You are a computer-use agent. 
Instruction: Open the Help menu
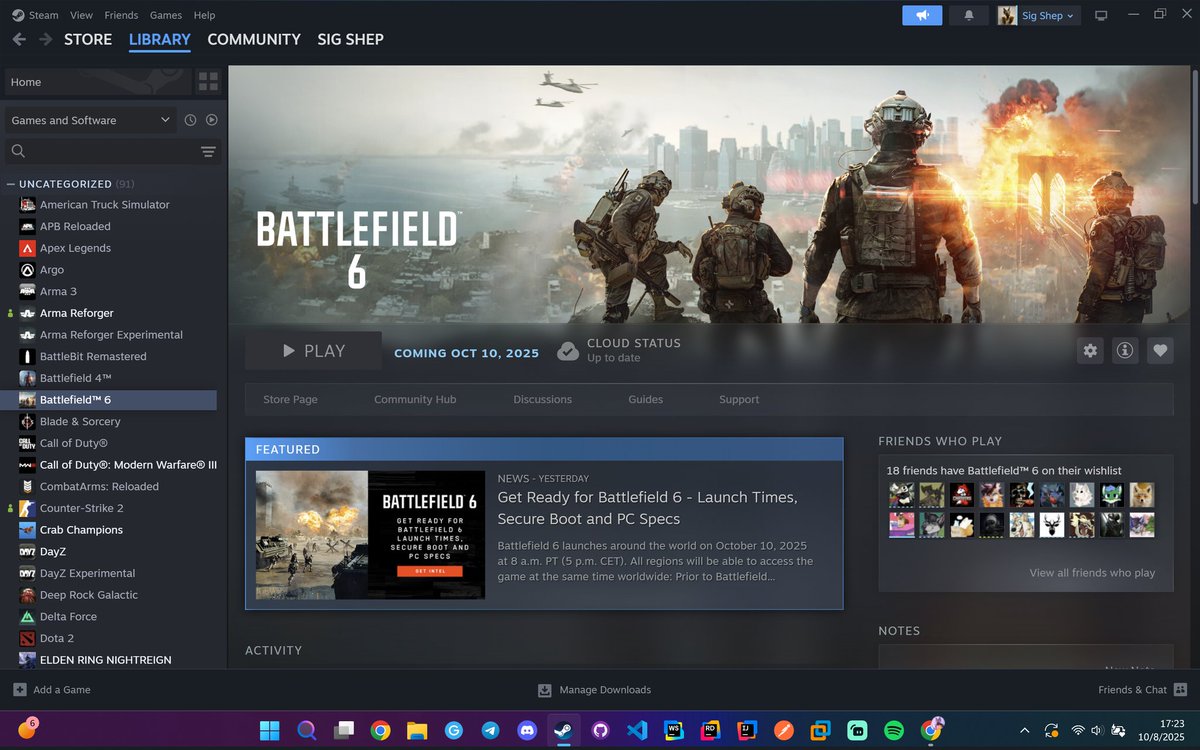coord(204,15)
